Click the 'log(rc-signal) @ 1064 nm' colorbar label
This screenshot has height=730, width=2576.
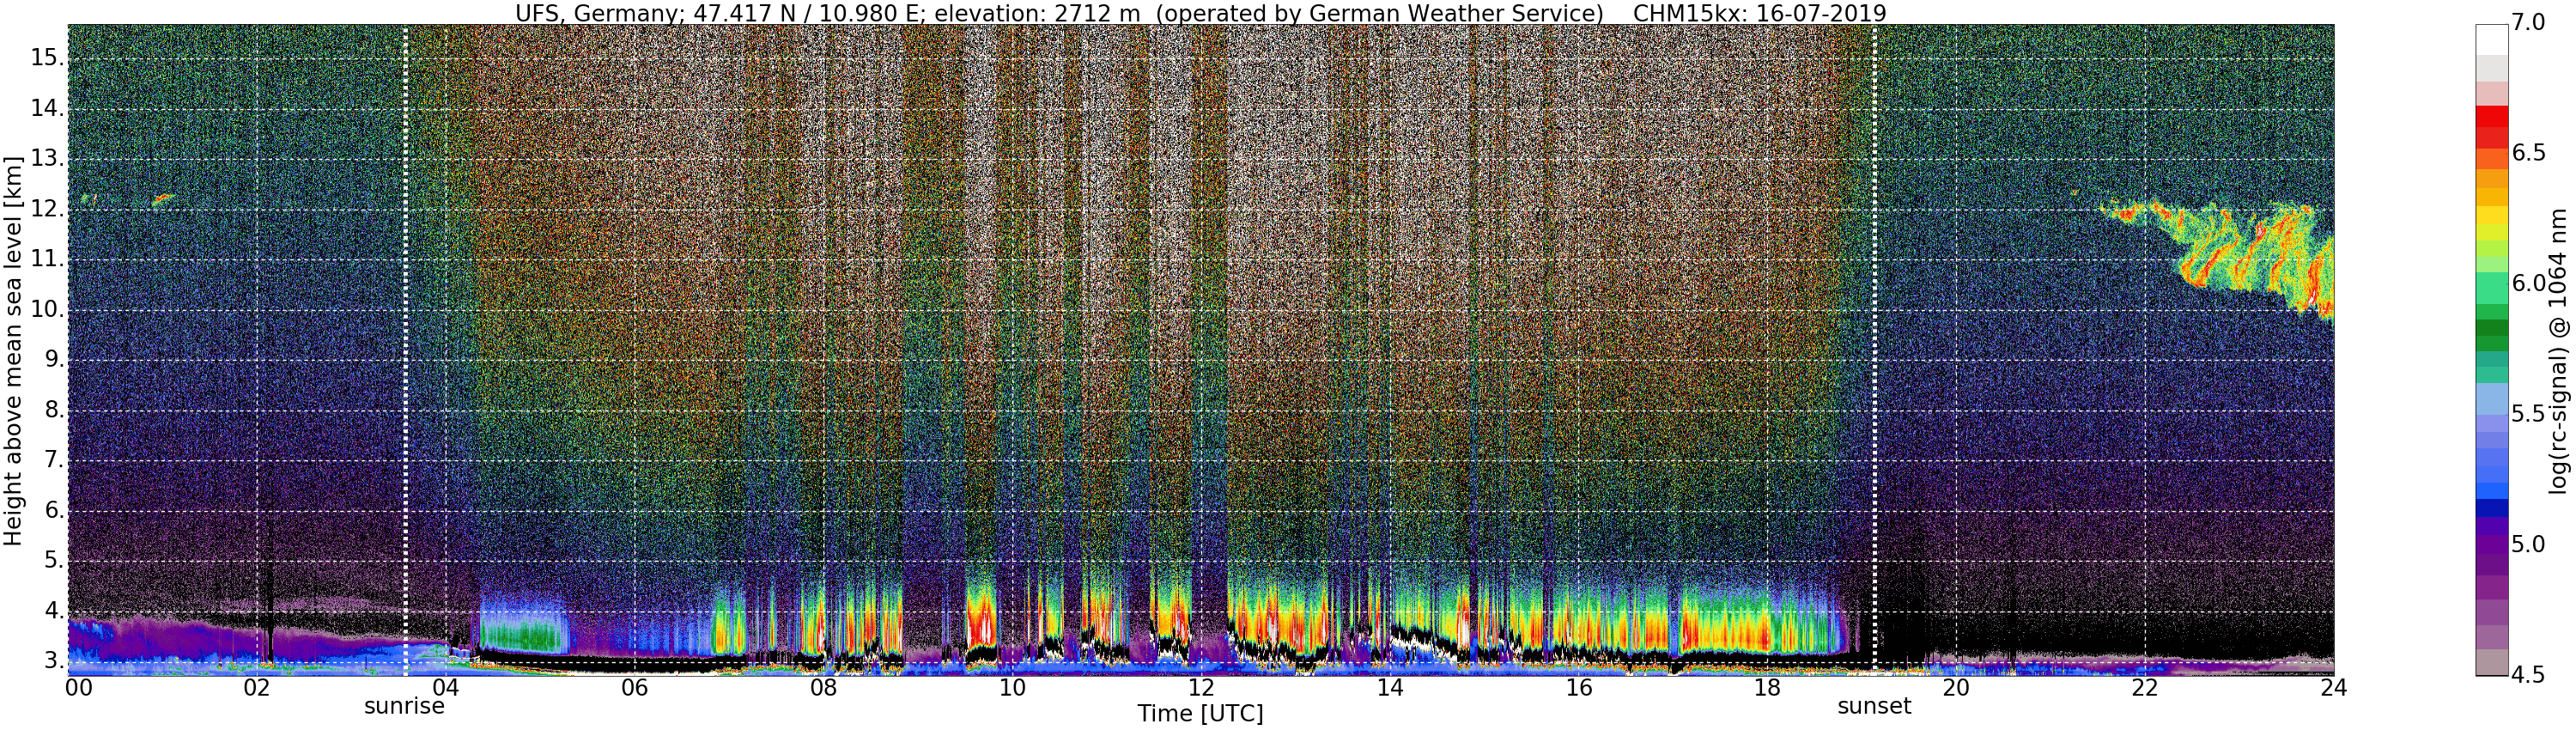[x=2559, y=350]
